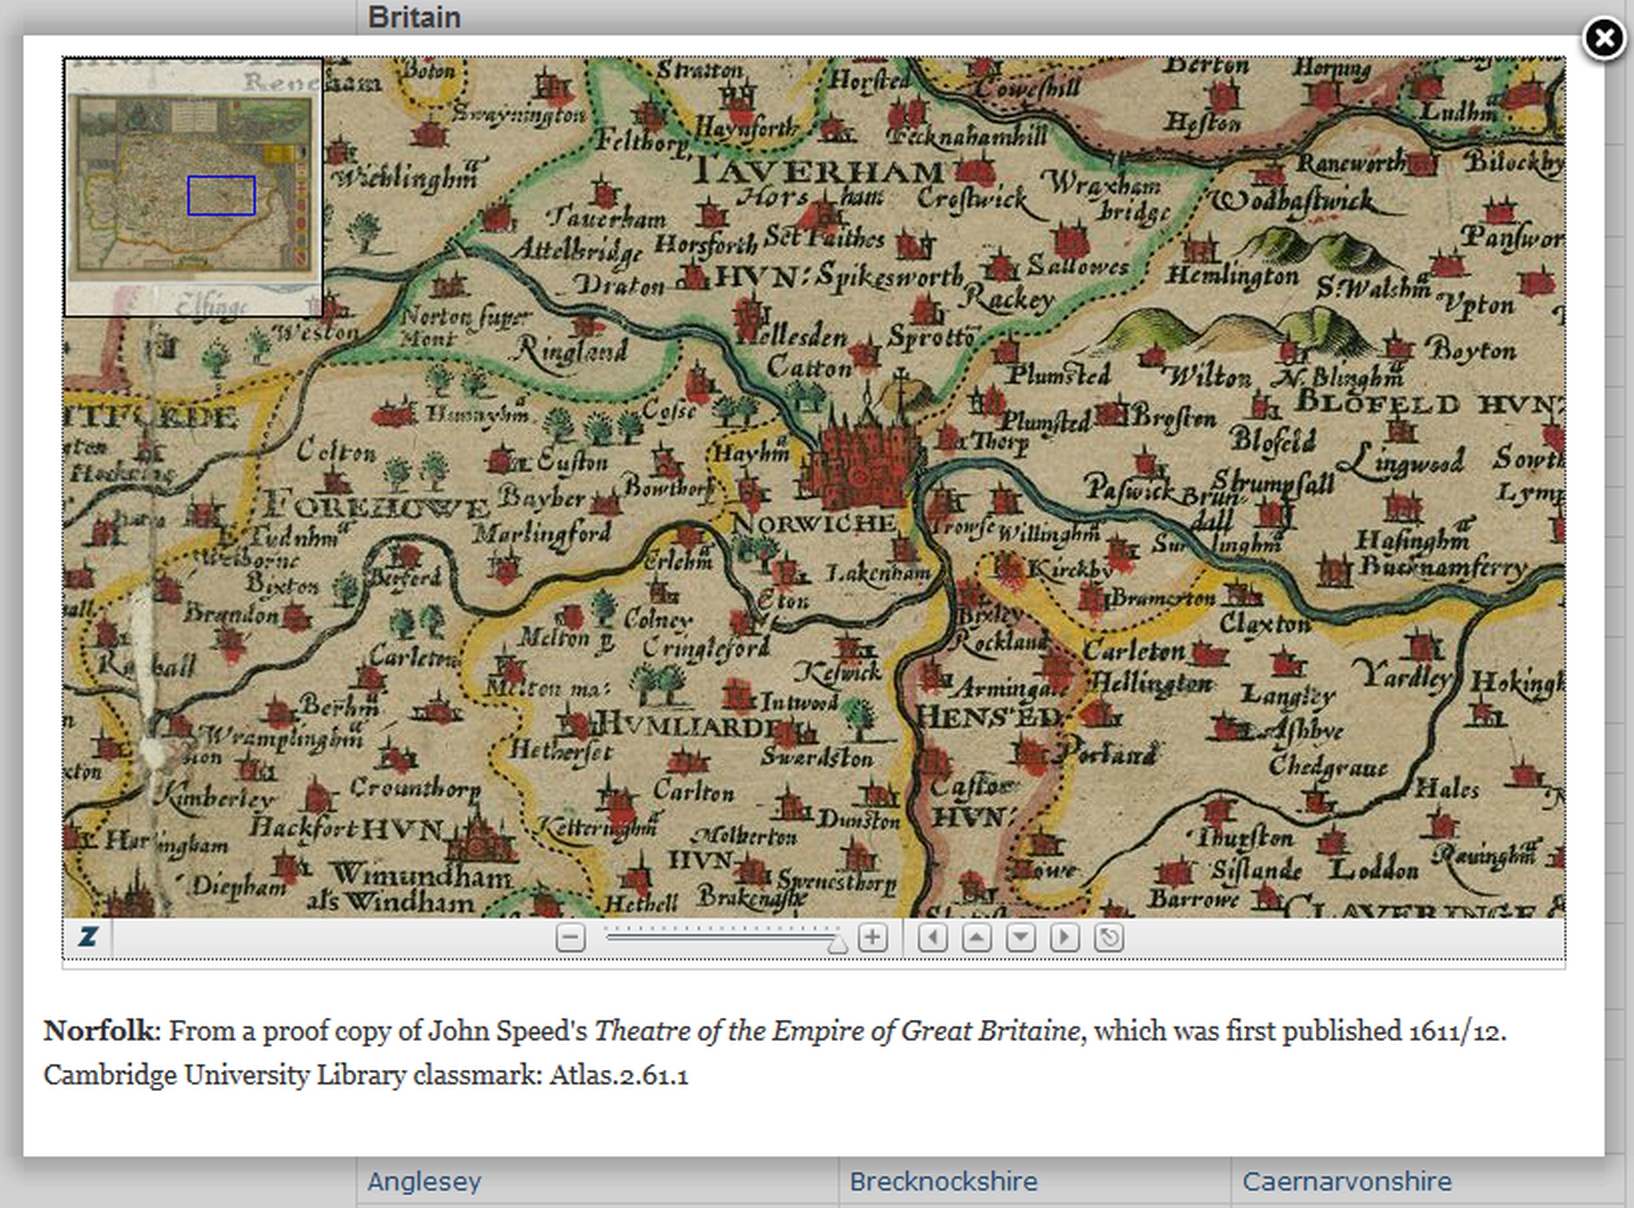Image resolution: width=1634 pixels, height=1208 pixels.
Task: Click the NORWICHE label on the map
Action: point(814,523)
